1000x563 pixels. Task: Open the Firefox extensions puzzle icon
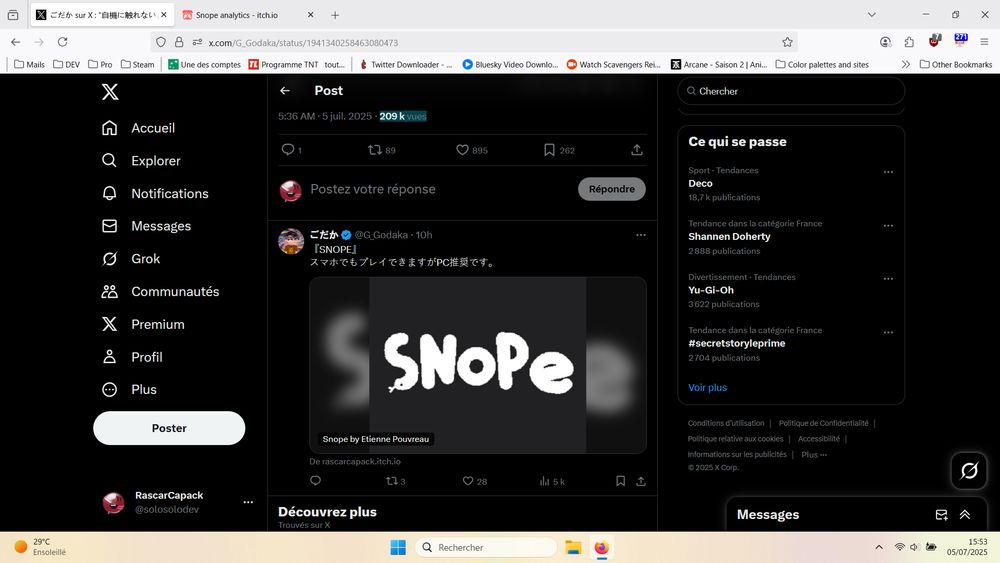pos(909,42)
